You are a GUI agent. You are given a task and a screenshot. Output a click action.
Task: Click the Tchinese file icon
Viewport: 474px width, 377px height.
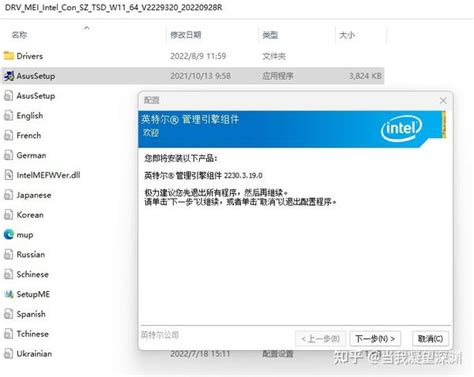pos(8,334)
